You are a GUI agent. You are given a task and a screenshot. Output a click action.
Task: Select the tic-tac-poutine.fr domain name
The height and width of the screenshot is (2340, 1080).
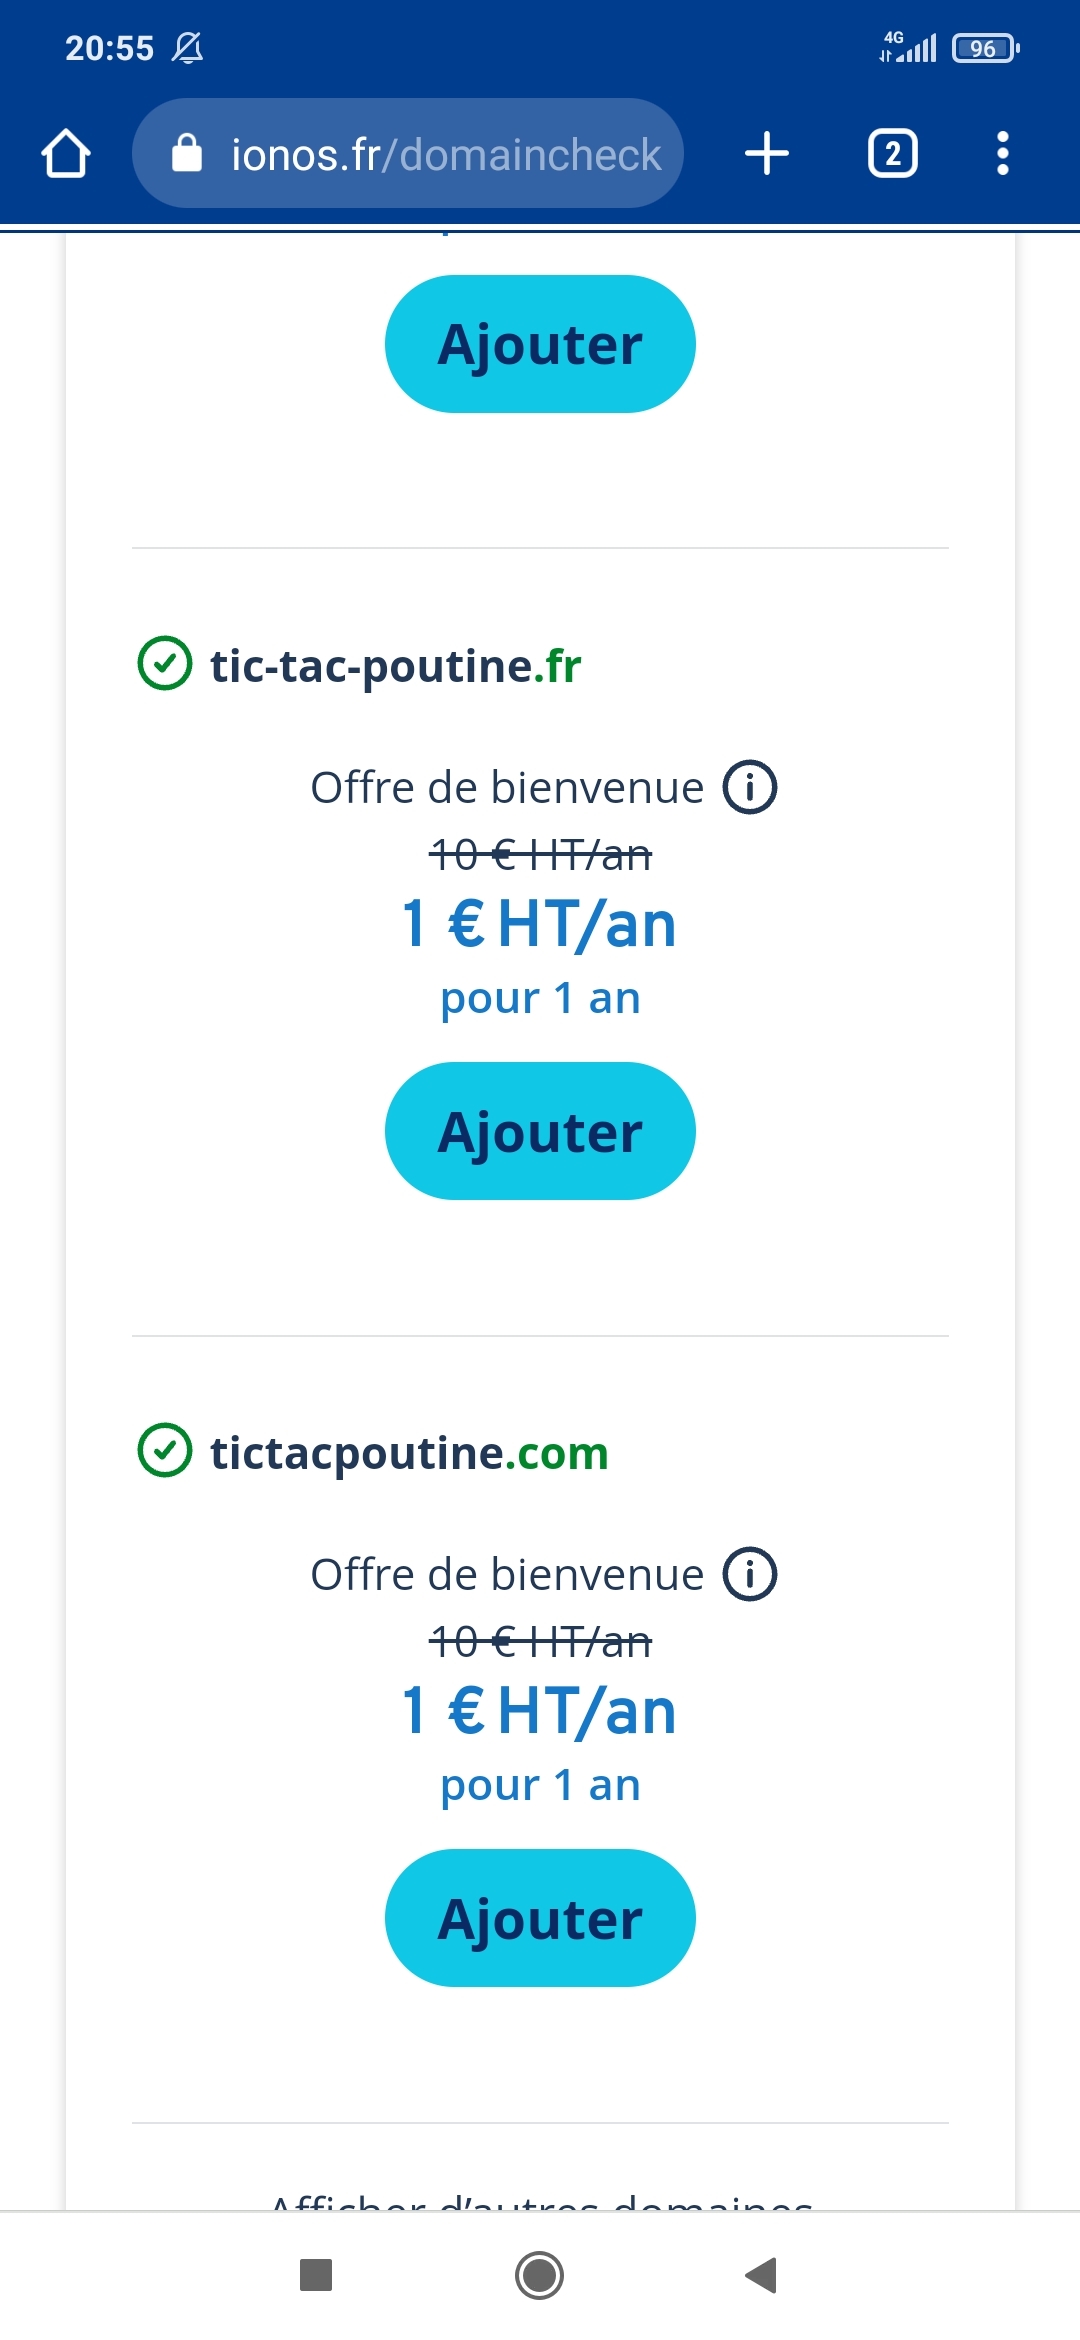tap(395, 667)
